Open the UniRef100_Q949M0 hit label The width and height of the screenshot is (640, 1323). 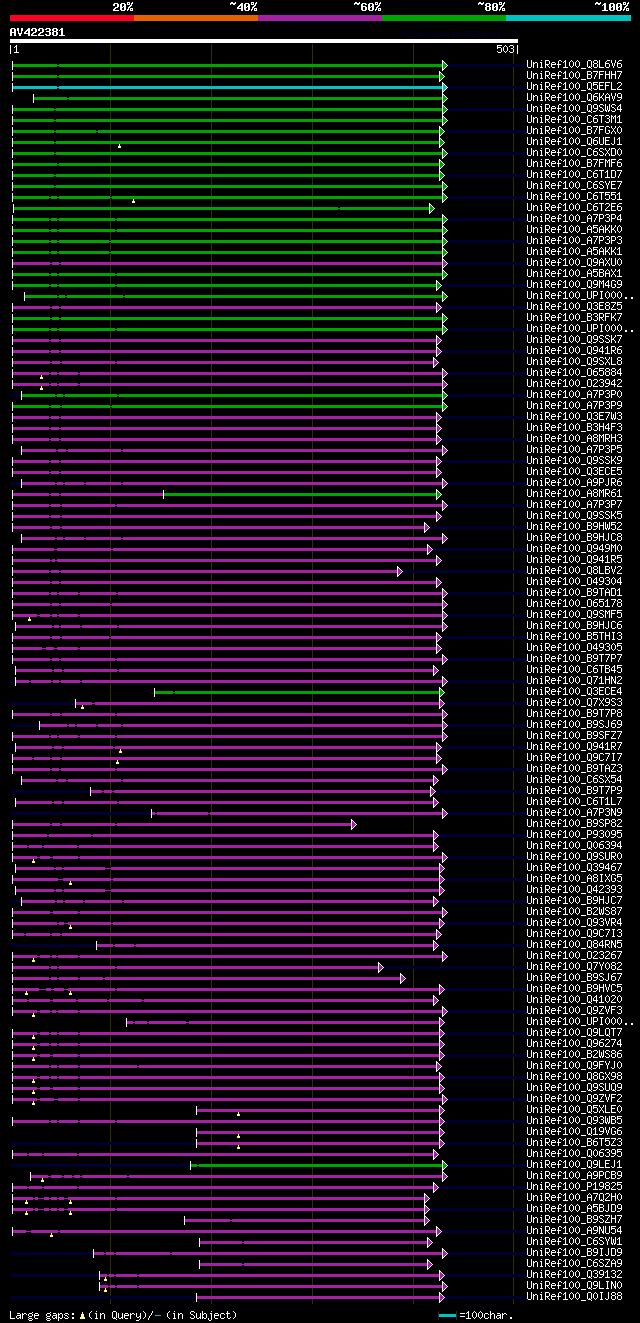pos(574,549)
